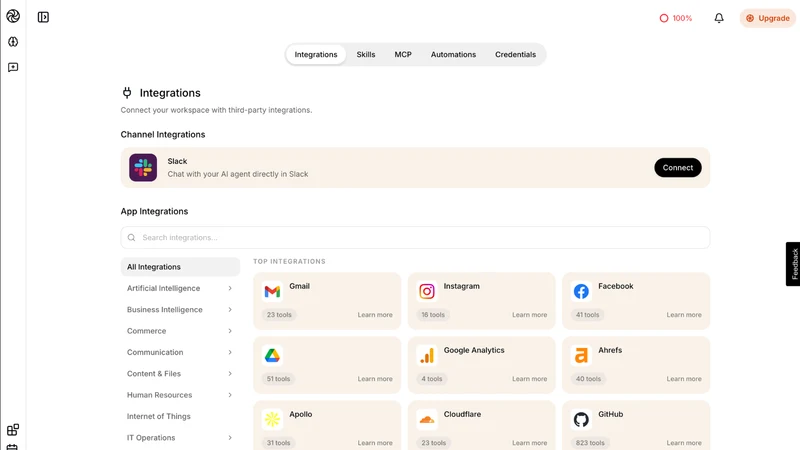Focus the Search integrations field
This screenshot has width=800, height=450.
click(x=415, y=238)
